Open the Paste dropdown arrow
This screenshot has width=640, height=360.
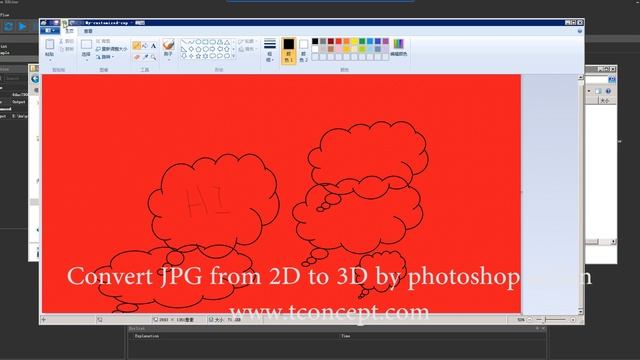(x=50, y=60)
